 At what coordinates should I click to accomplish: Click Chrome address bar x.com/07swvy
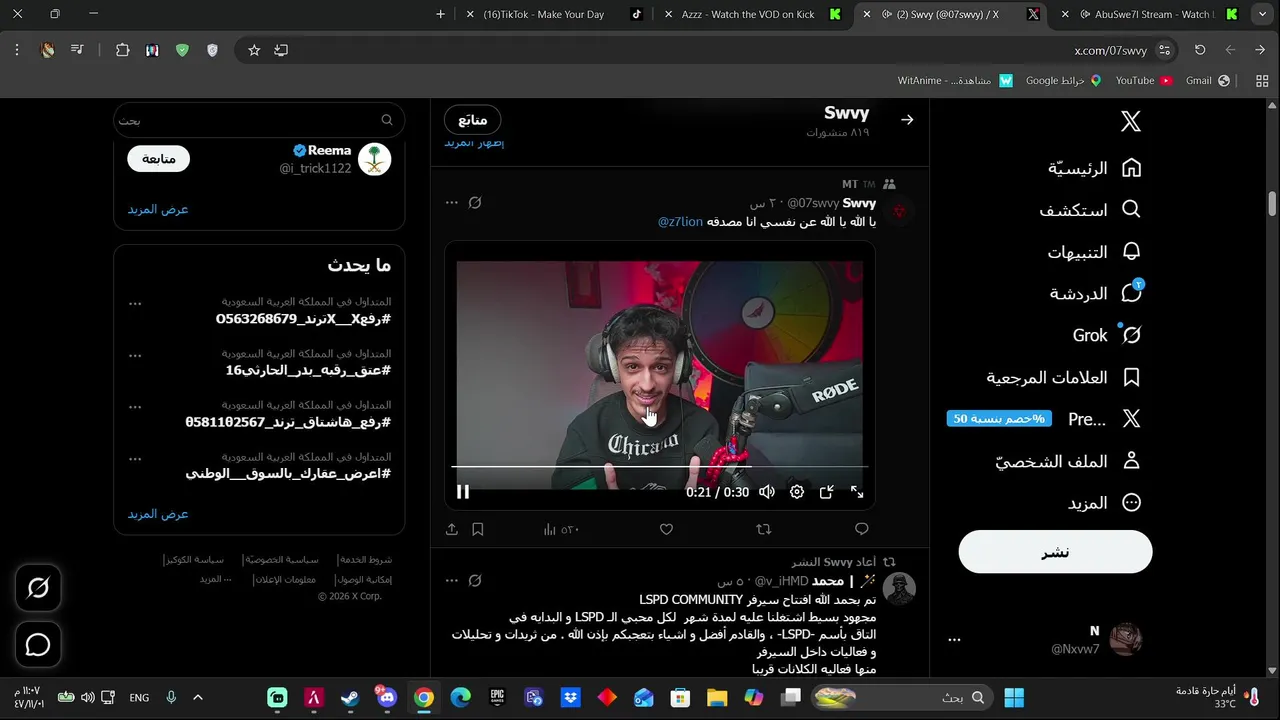pos(1110,50)
